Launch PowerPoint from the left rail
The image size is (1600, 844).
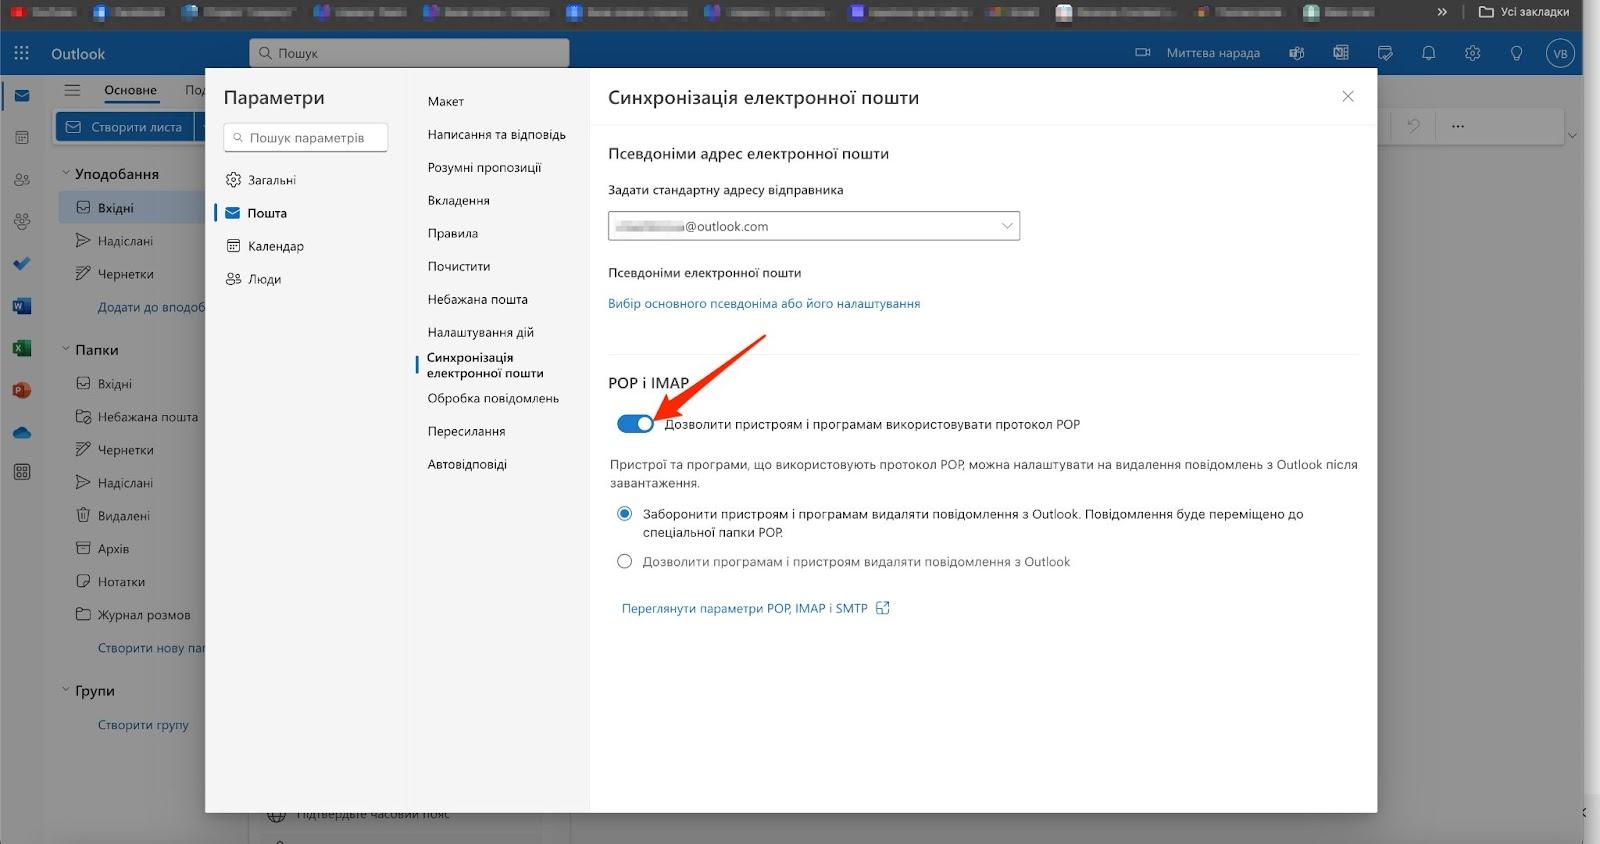click(x=22, y=390)
